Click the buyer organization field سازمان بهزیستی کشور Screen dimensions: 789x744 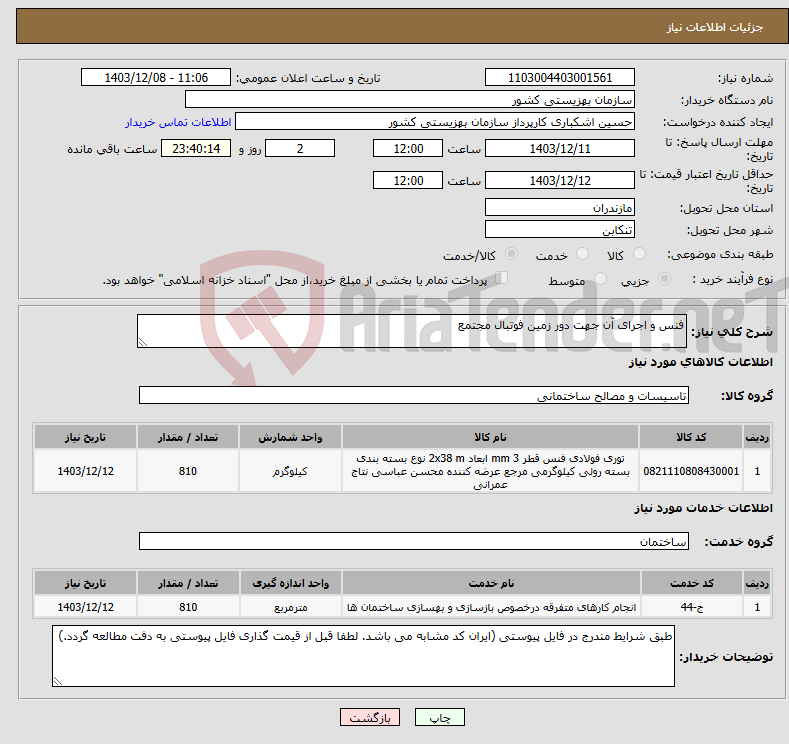tap(410, 99)
